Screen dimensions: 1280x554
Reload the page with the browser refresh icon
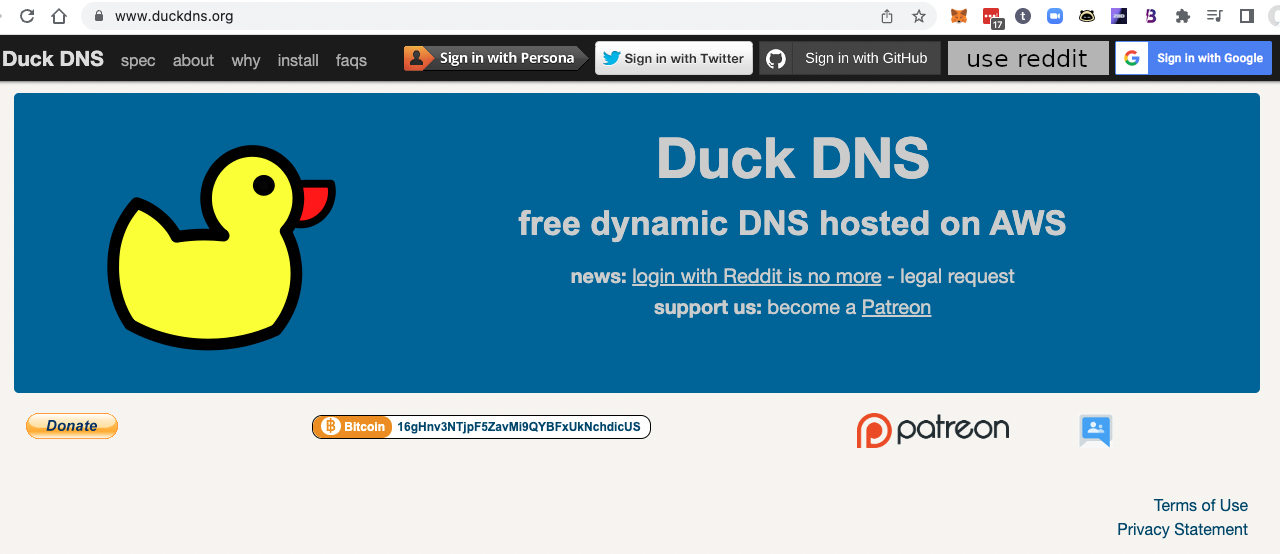point(27,16)
